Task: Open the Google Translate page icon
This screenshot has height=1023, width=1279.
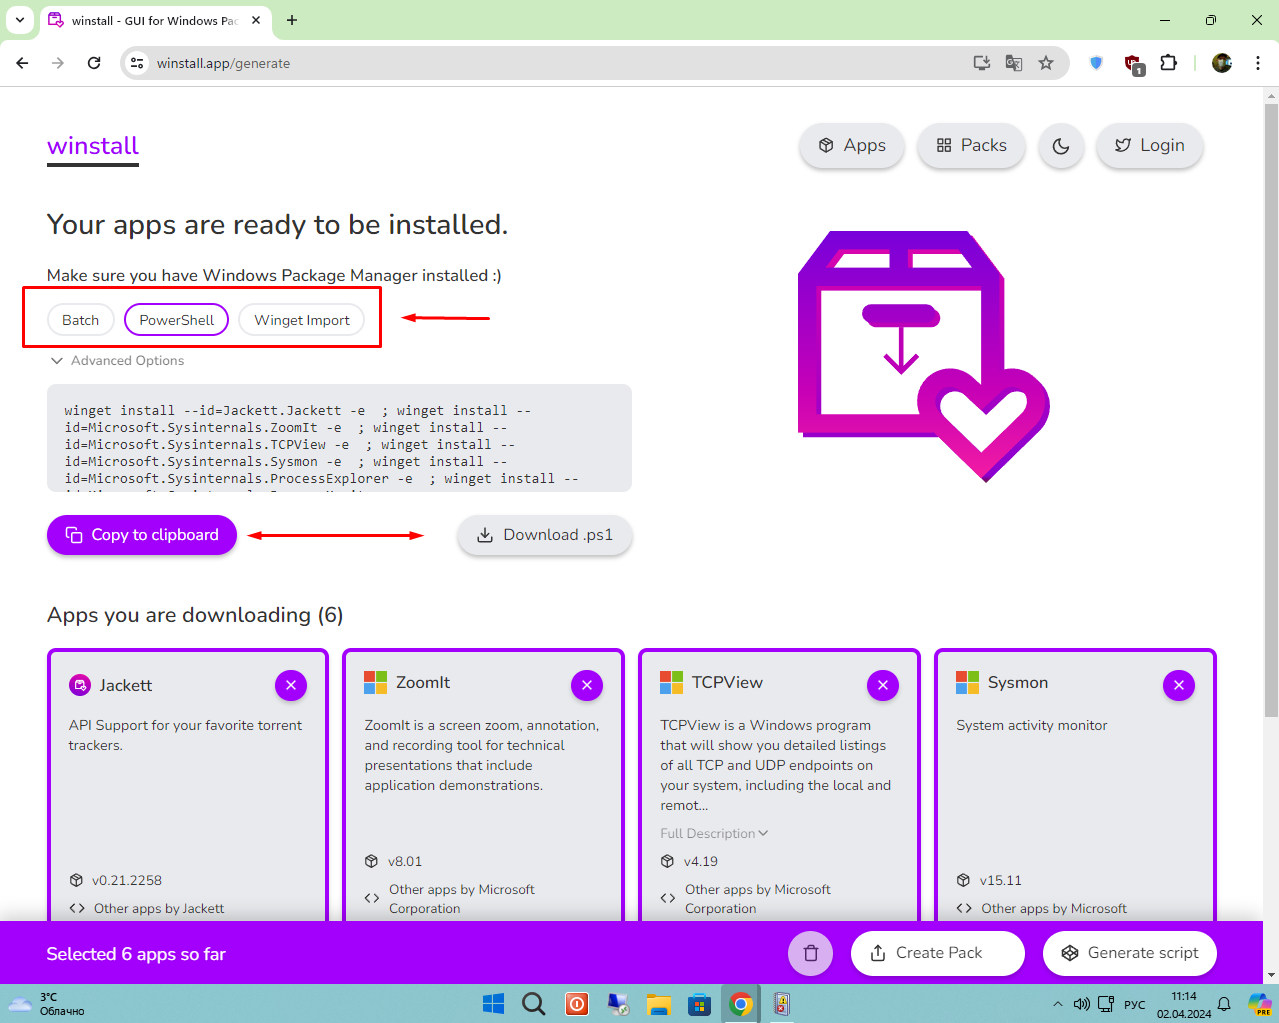Action: click(1014, 63)
